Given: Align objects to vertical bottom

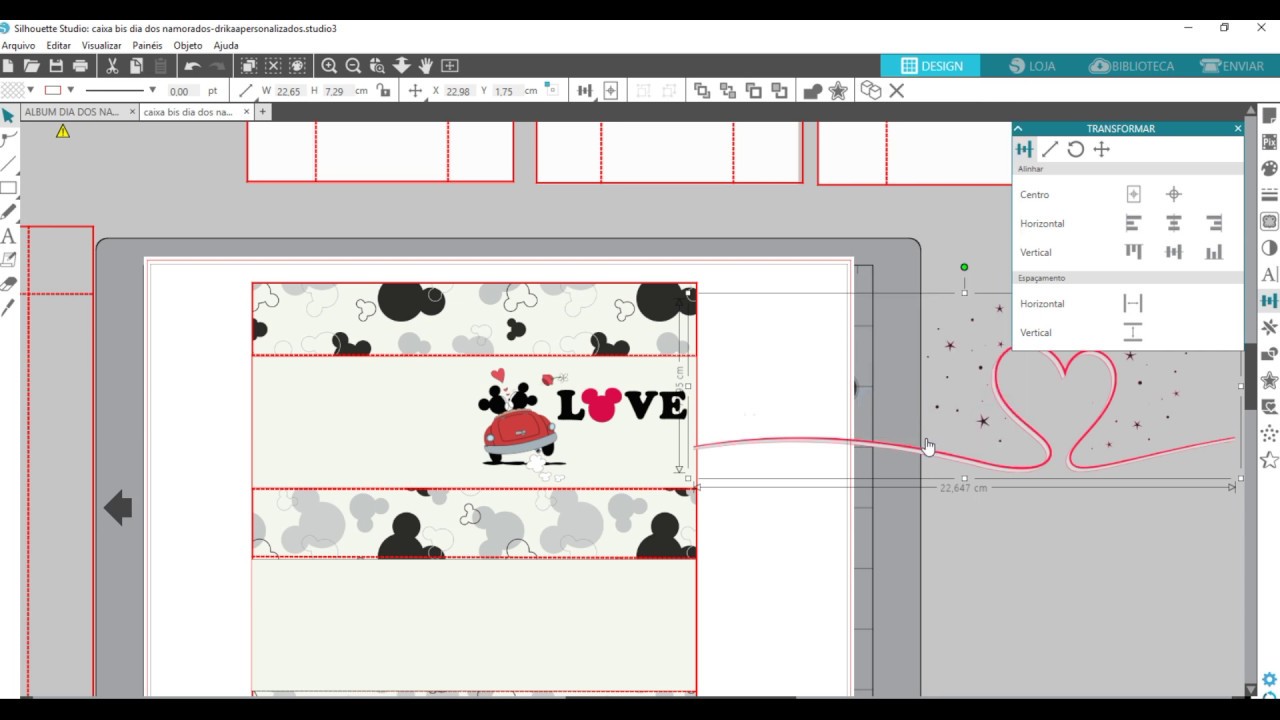Looking at the screenshot, I should [1214, 252].
